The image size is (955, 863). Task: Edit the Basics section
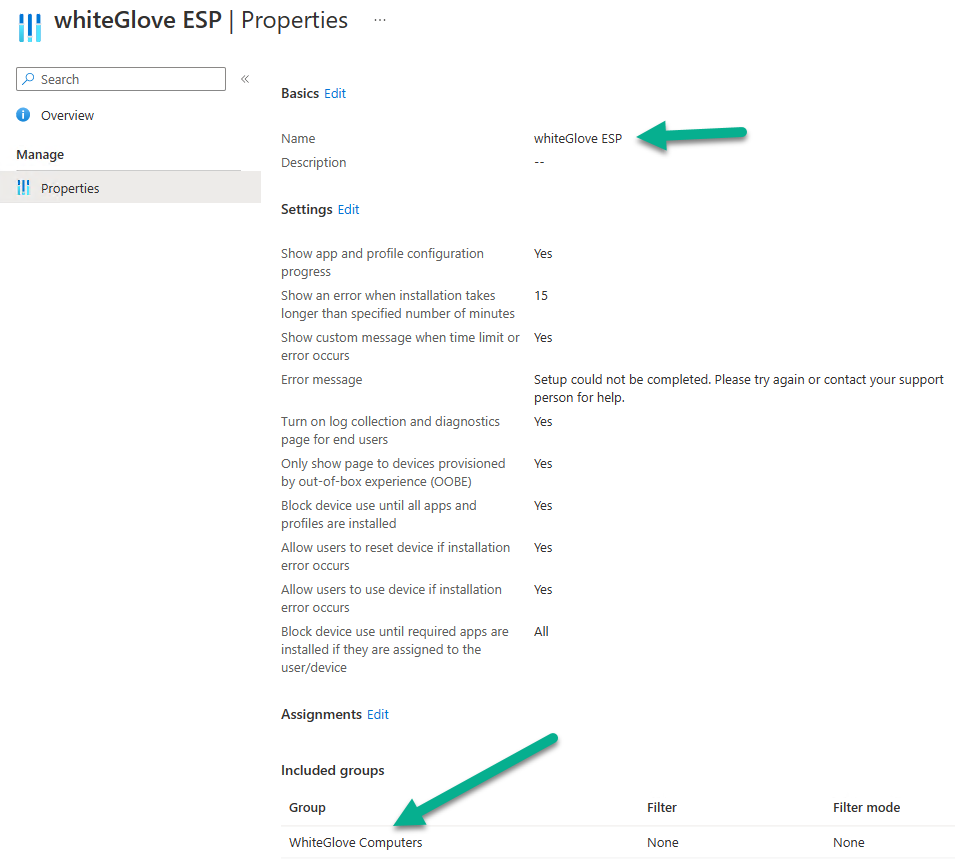[335, 94]
